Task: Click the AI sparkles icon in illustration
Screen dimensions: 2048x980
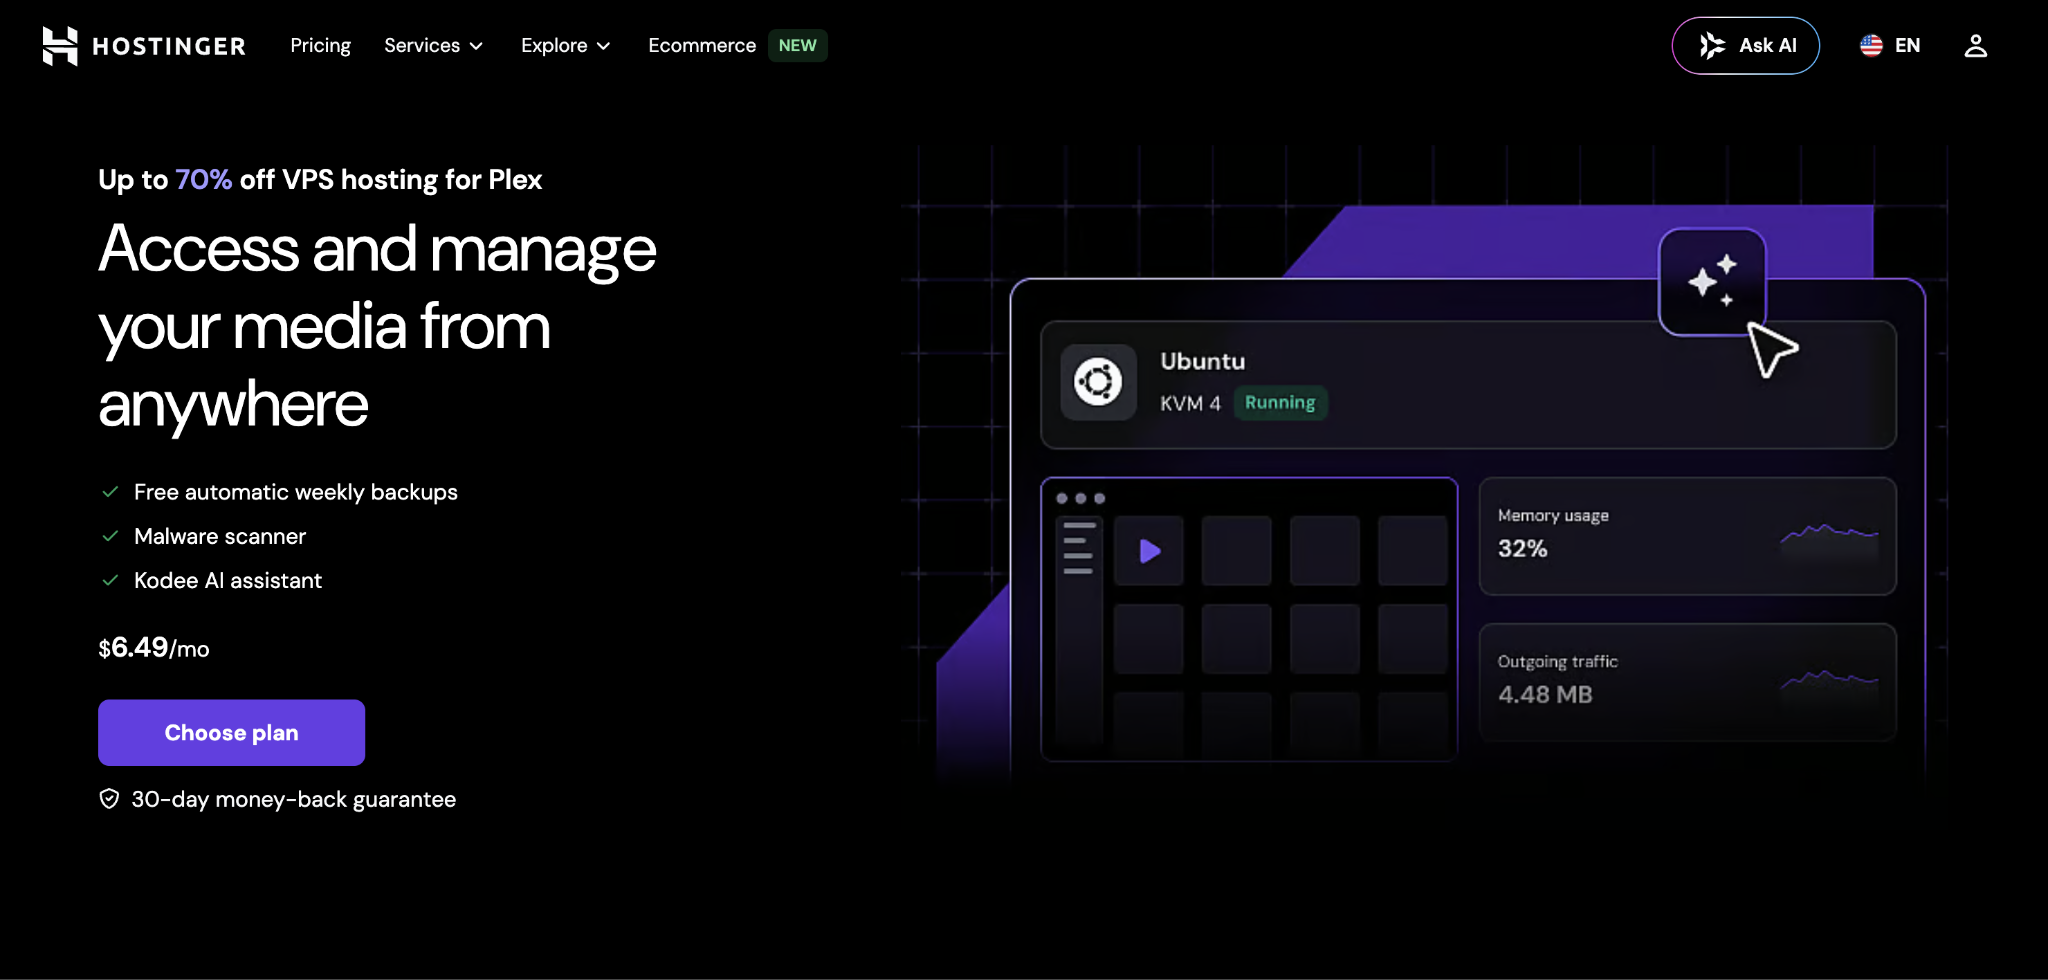Action: (x=1712, y=281)
